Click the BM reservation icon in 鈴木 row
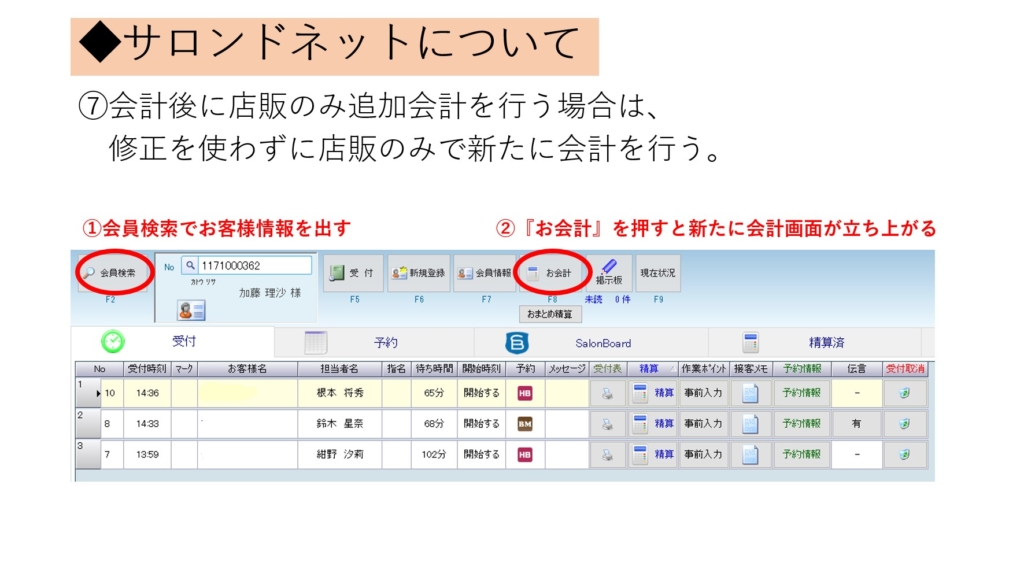Image resolution: width=1024 pixels, height=573 pixels. coord(525,424)
